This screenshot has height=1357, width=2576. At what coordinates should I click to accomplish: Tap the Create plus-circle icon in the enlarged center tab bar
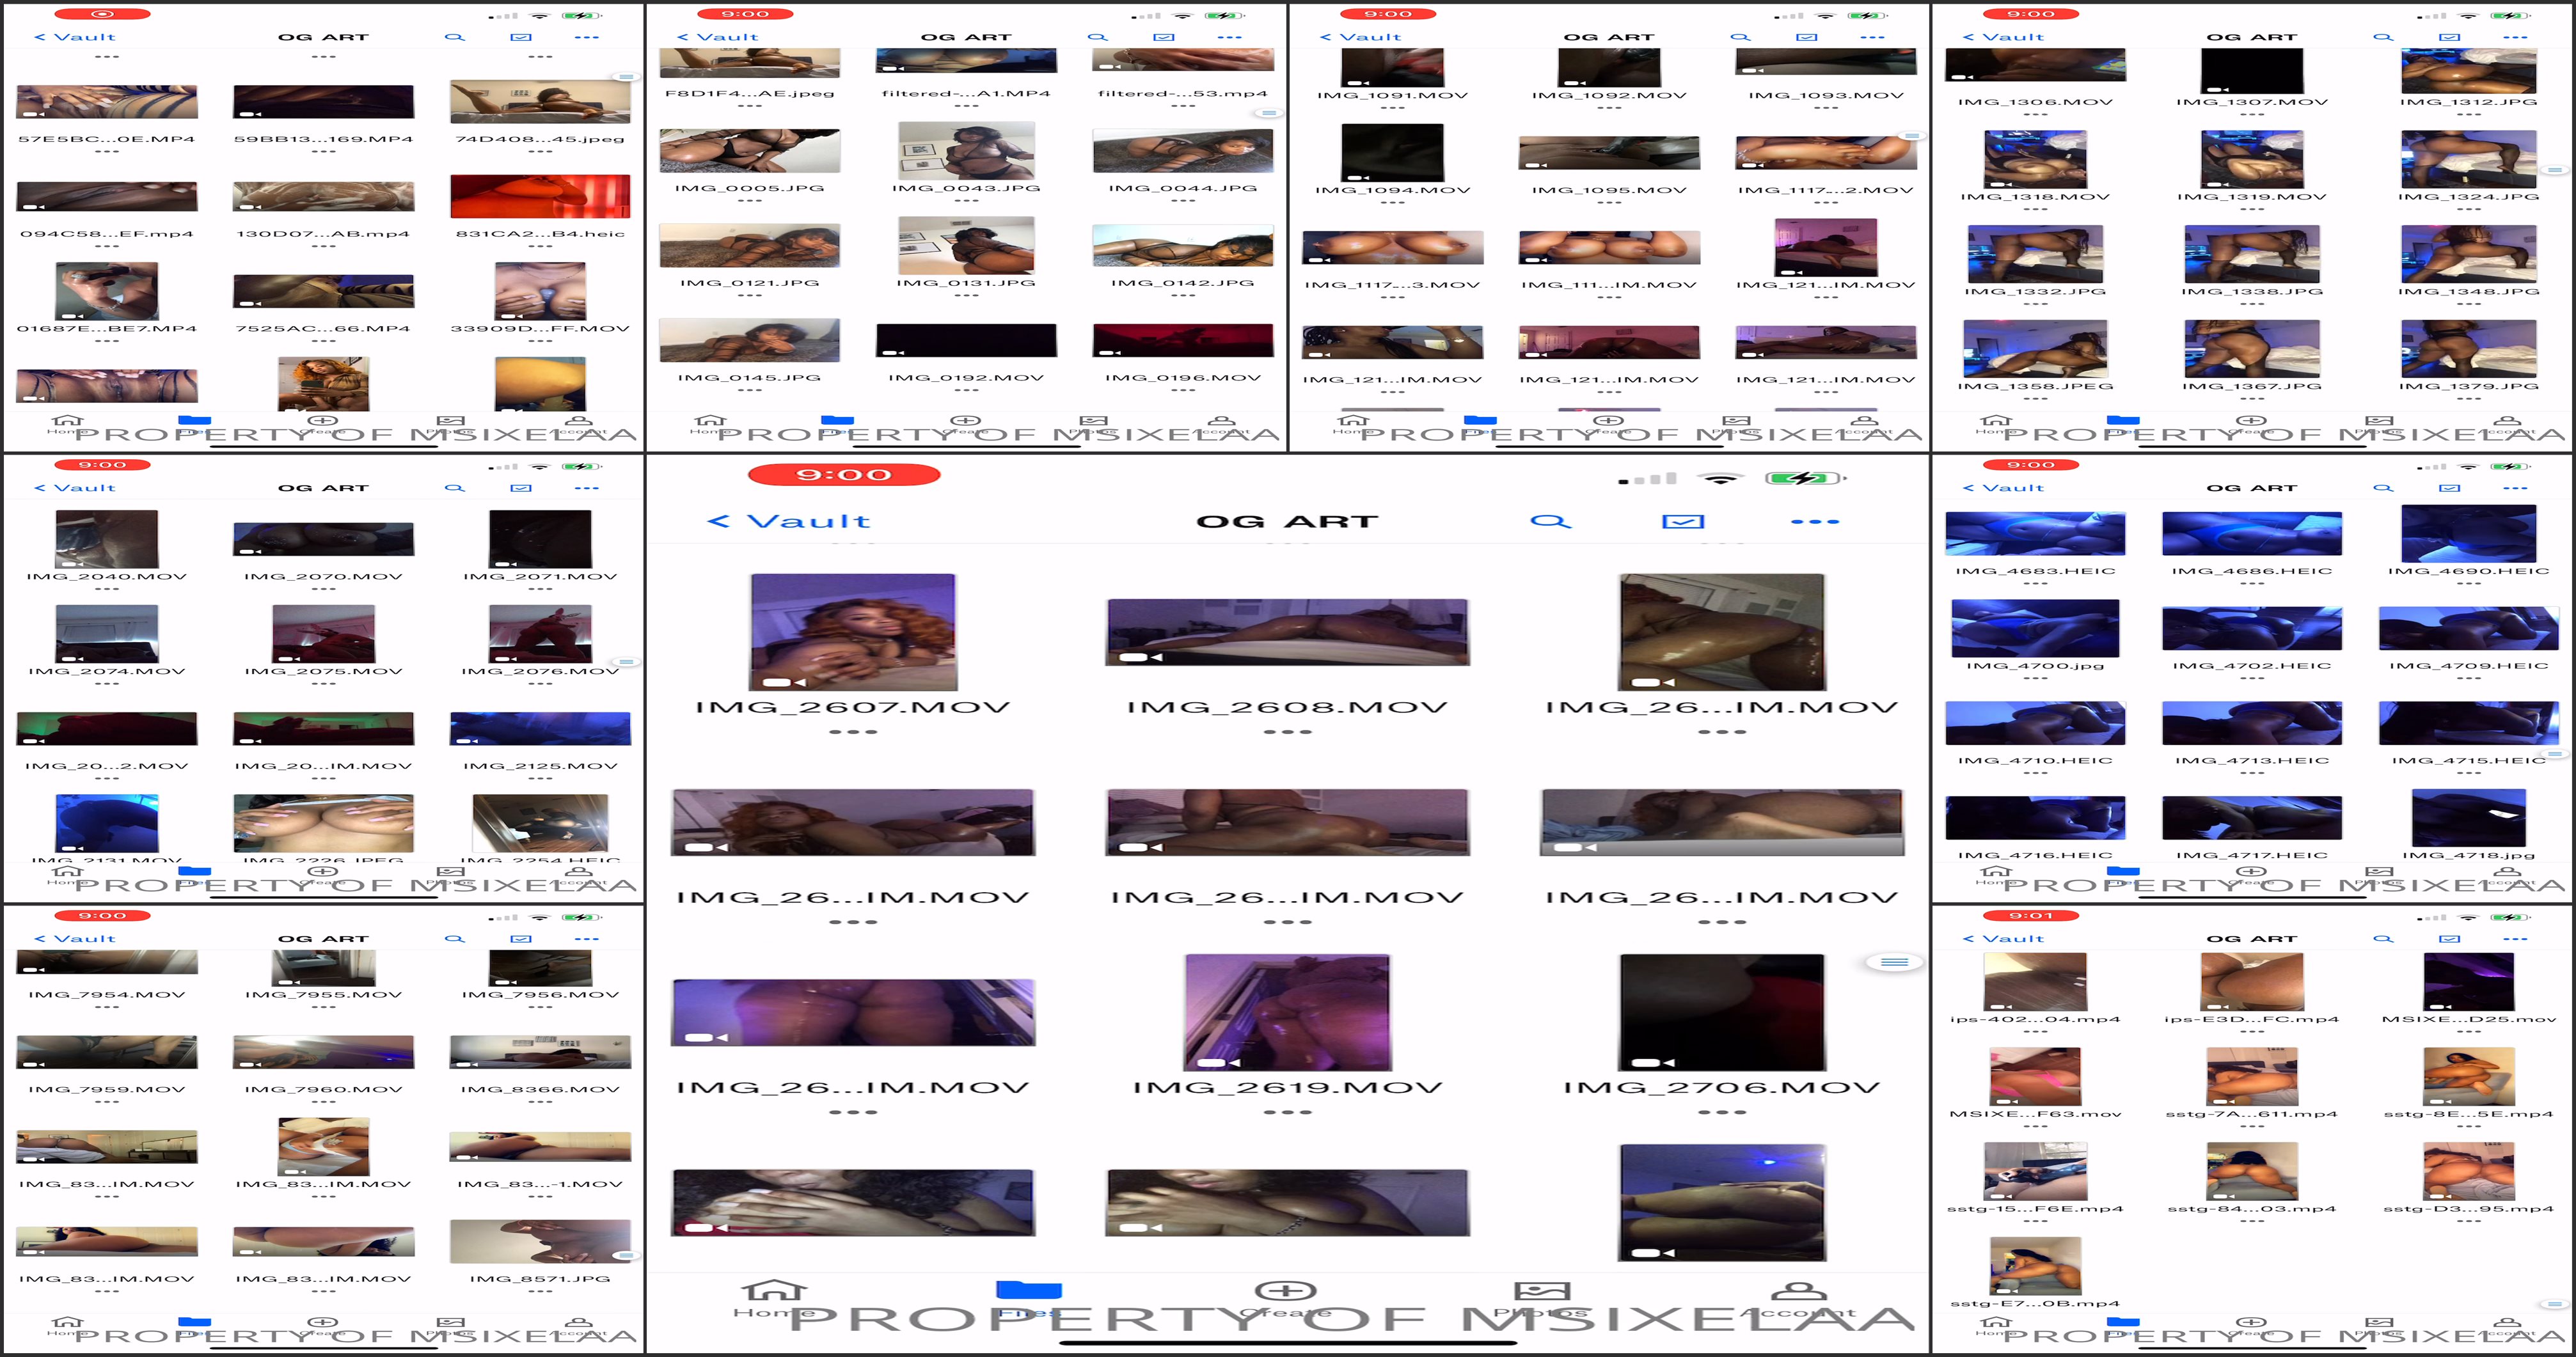pos(1285,1290)
